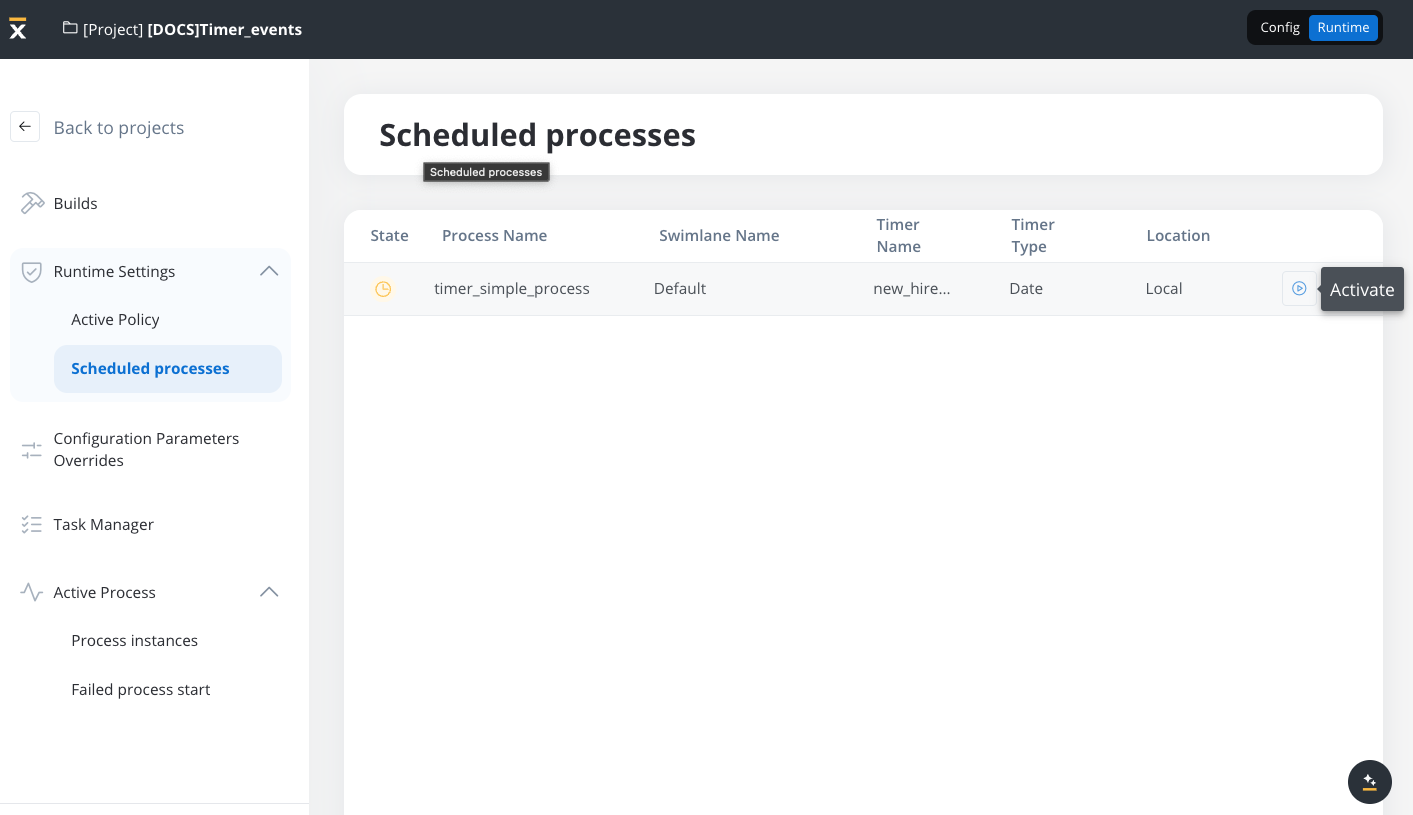Click the Timer Name column header

(x=898, y=236)
